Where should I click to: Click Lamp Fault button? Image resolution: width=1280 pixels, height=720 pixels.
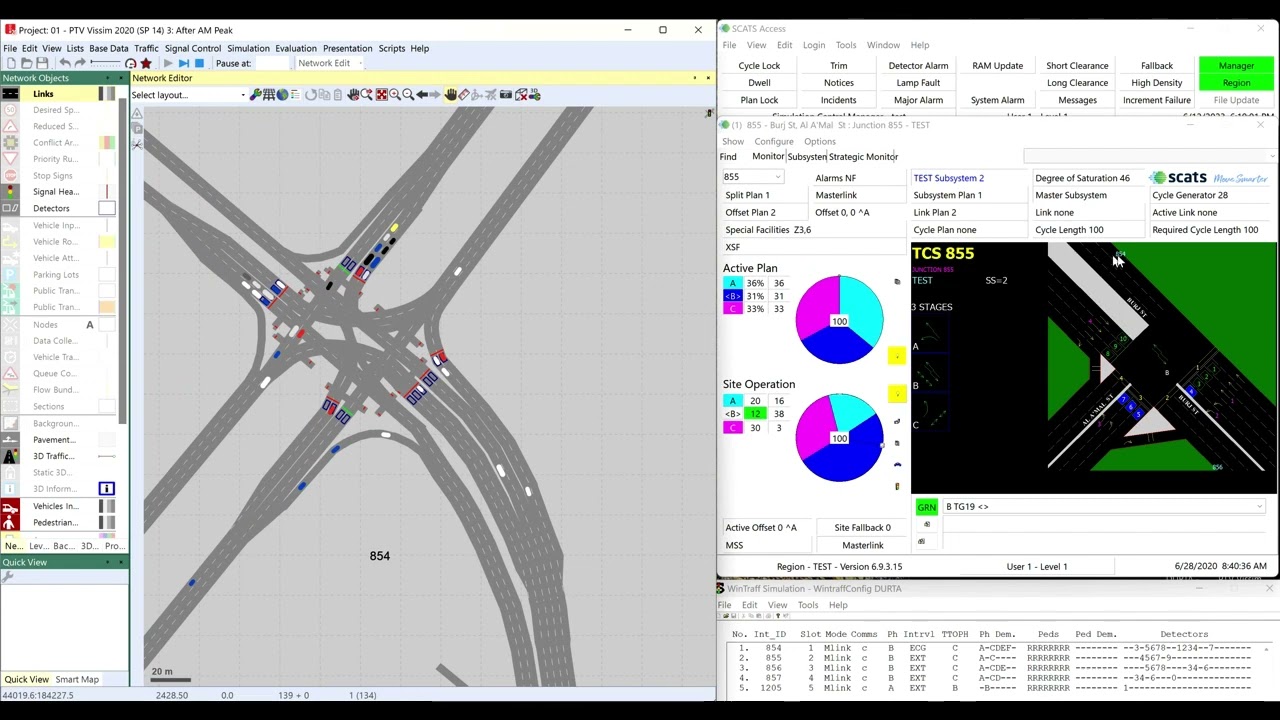click(918, 83)
